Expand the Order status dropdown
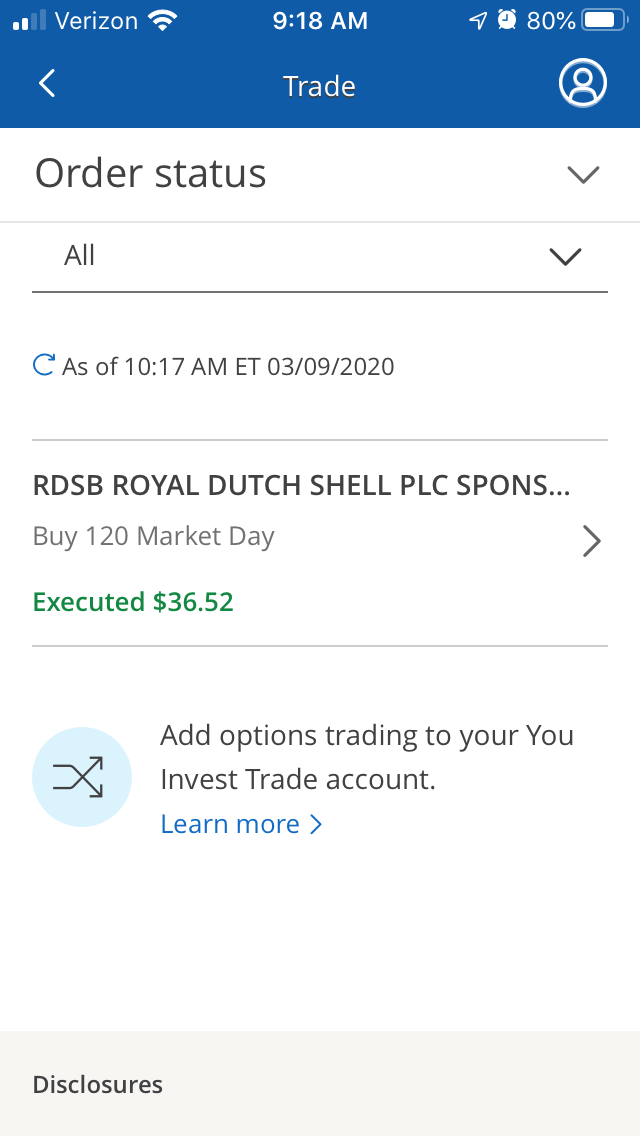The image size is (640, 1136). 583,174
